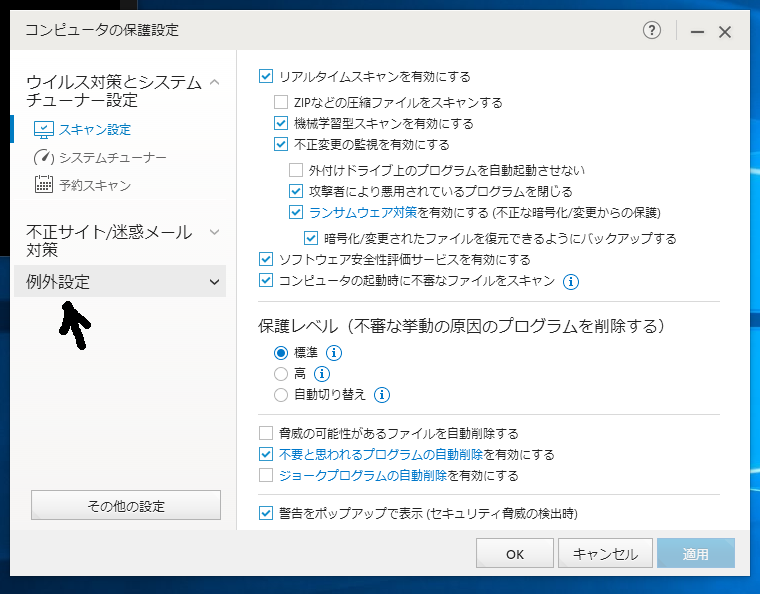Open システムチューナー in the sidebar
Image resolution: width=760 pixels, height=594 pixels.
113,157
